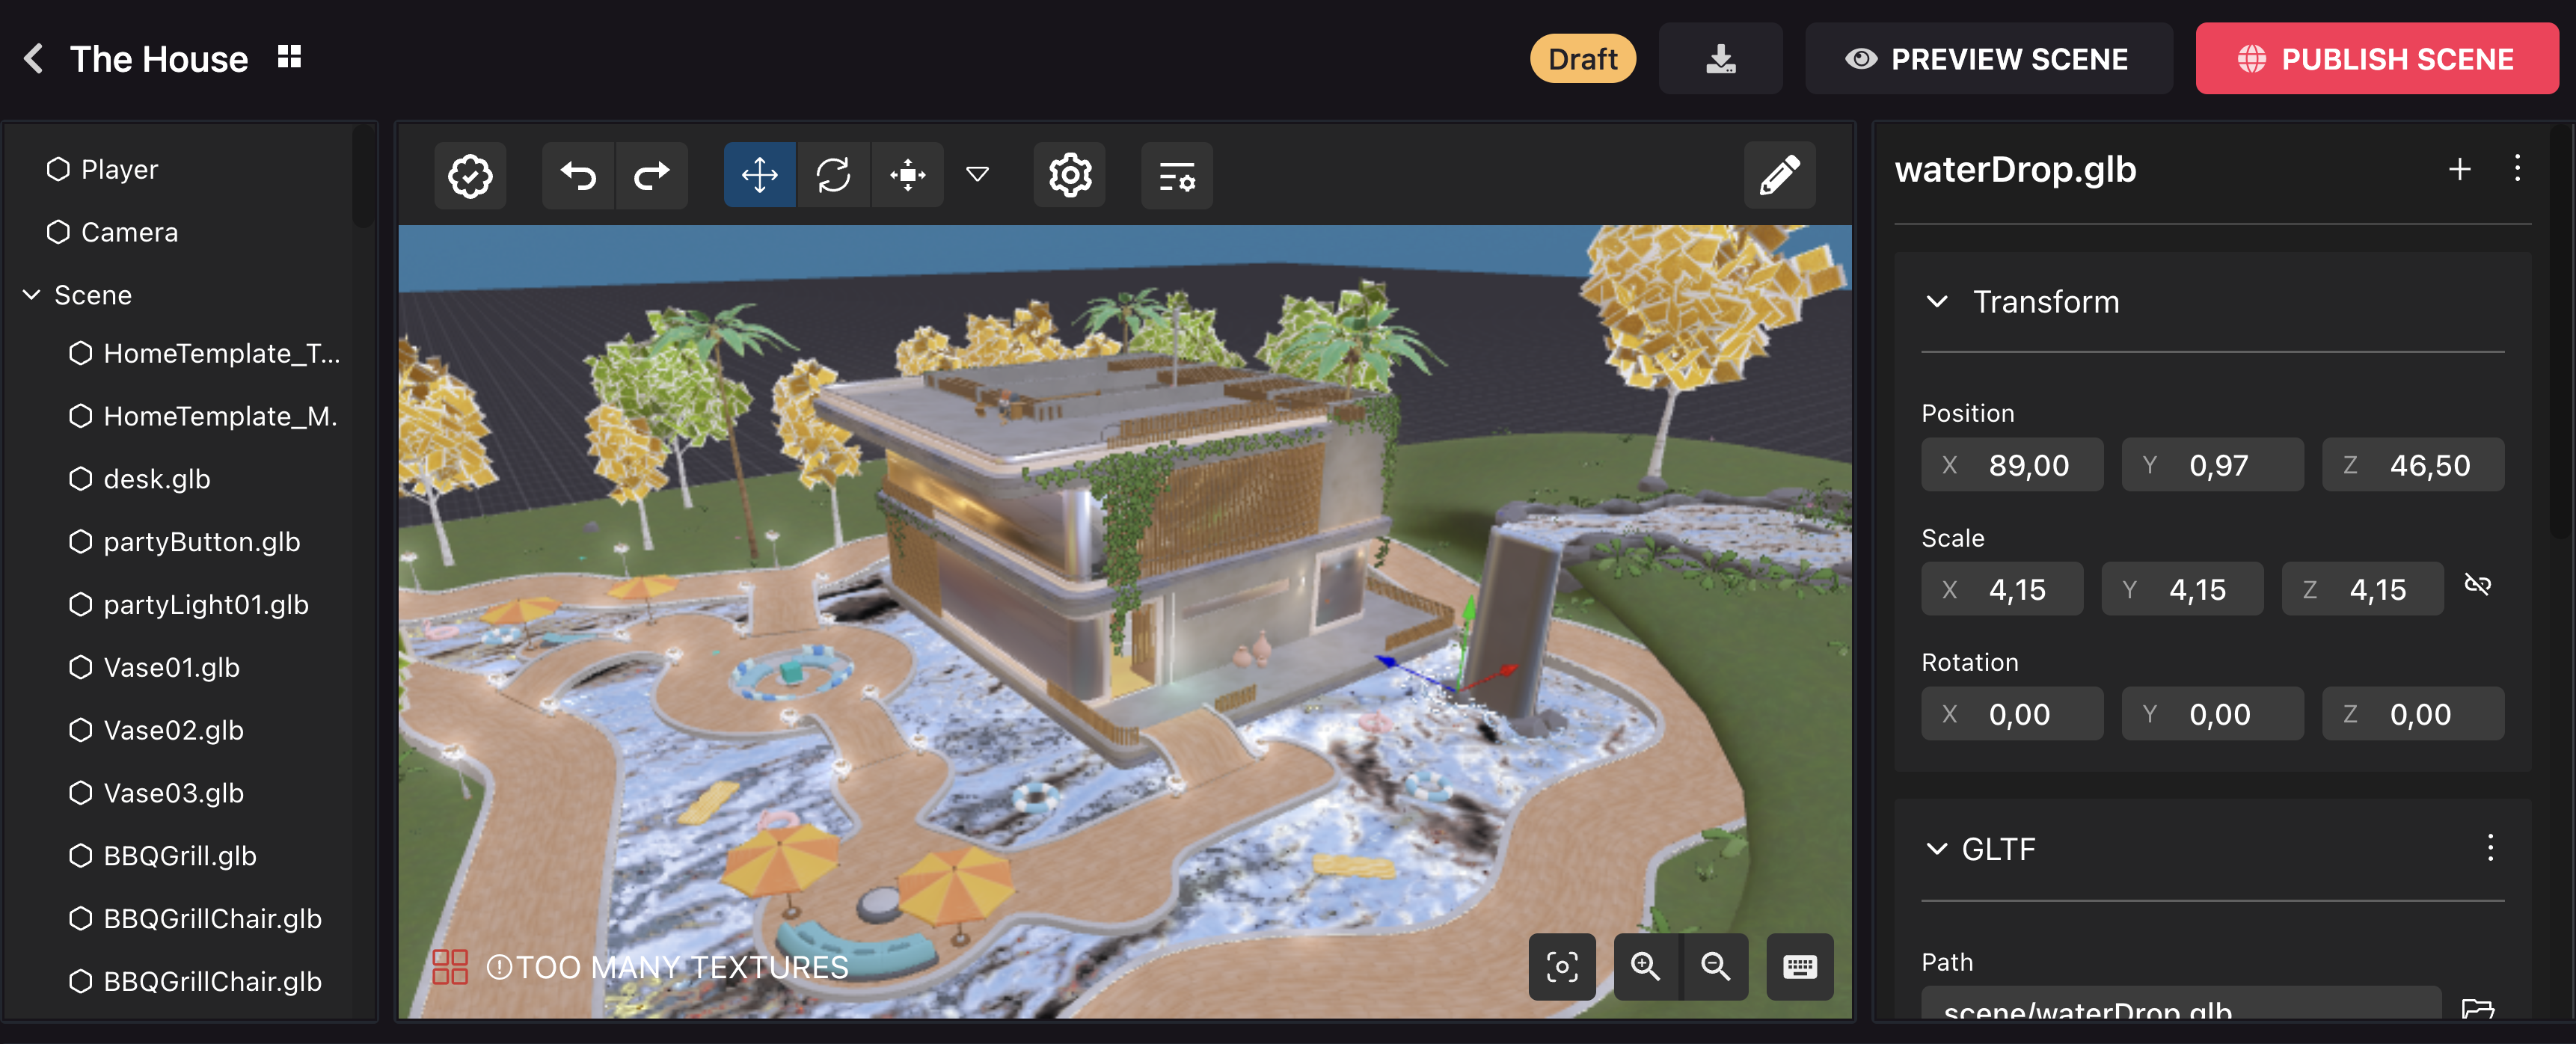Click the redo arrow icon
This screenshot has width=2576, height=1044.
[x=652, y=176]
